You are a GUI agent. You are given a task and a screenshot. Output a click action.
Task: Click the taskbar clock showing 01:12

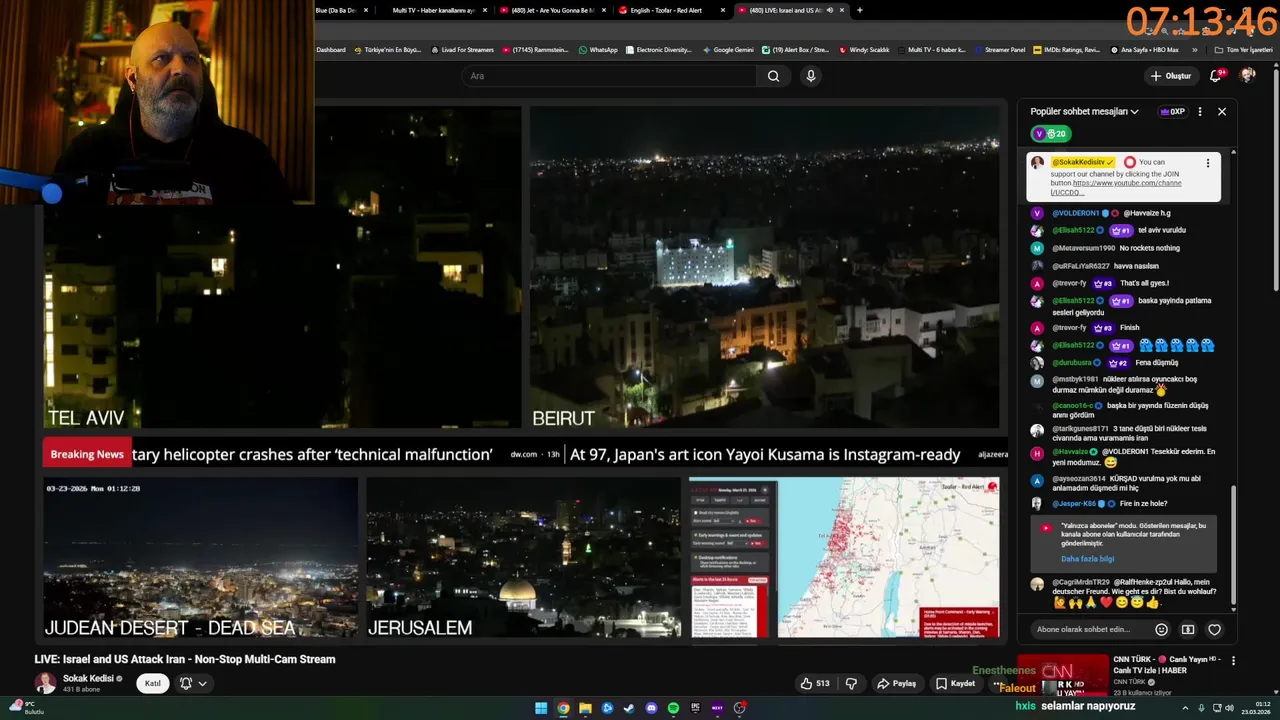(1254, 708)
